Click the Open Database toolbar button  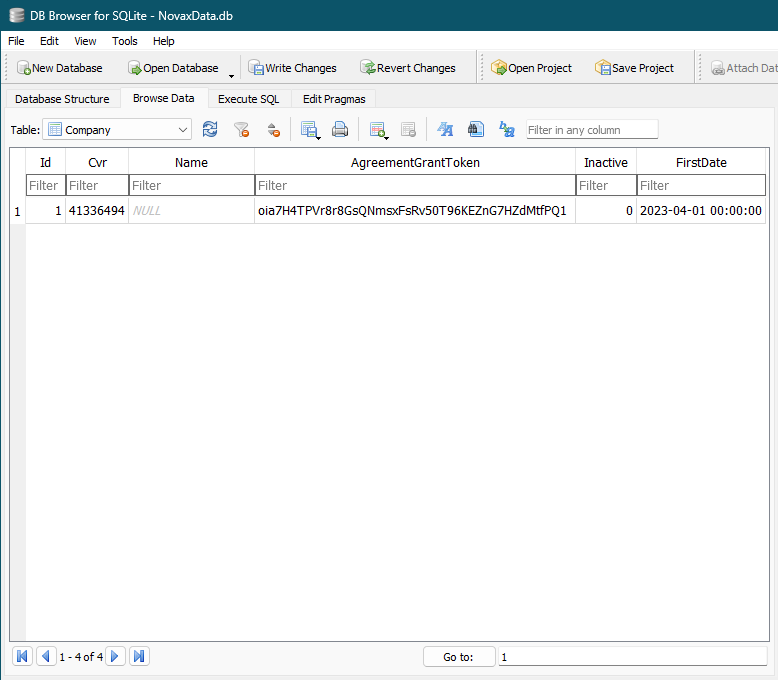173,68
